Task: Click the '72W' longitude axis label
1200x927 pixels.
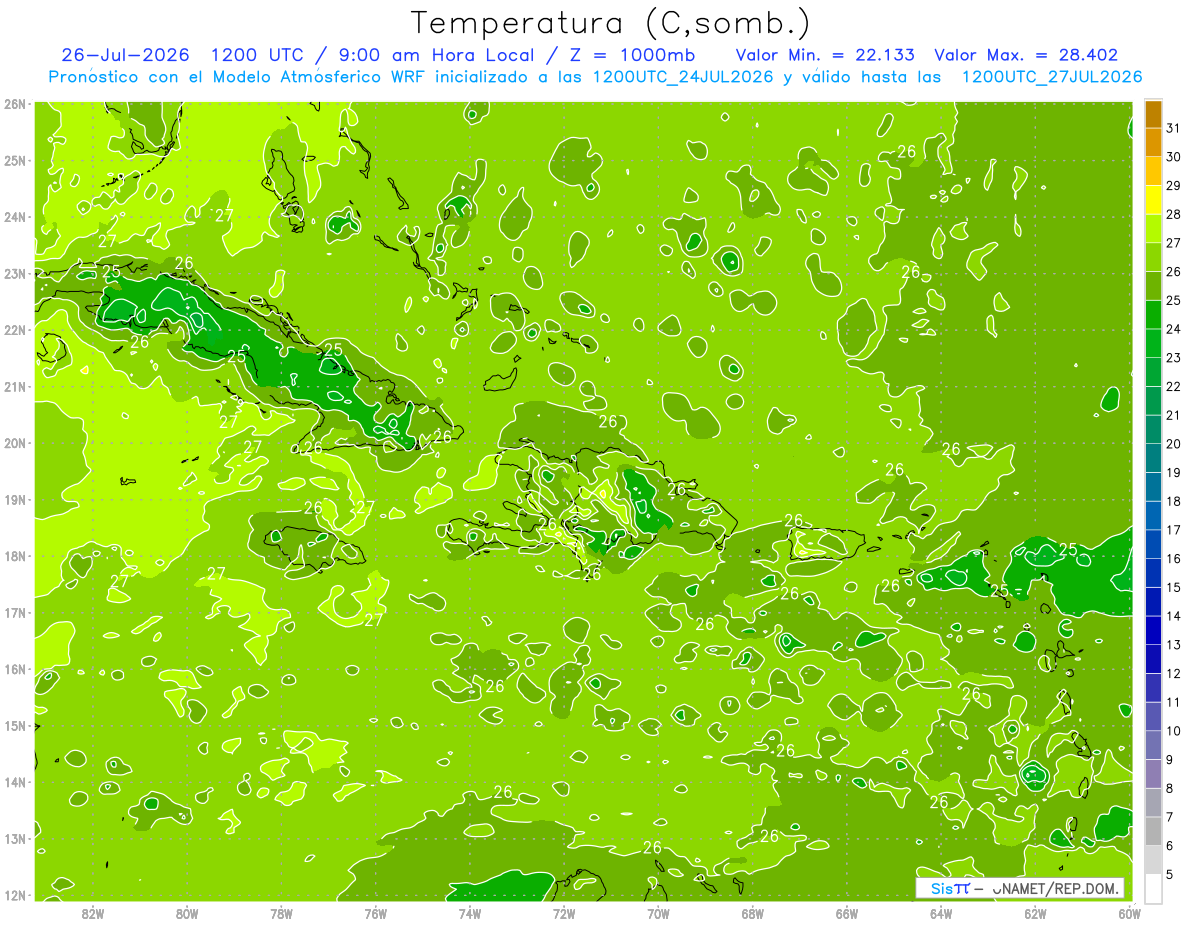Action: [564, 913]
